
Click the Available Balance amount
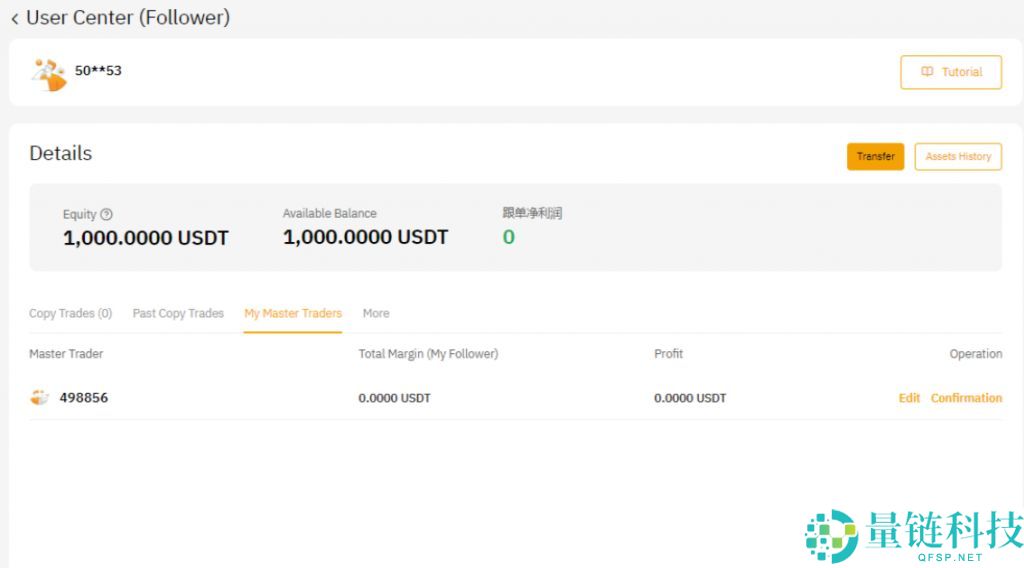pyautogui.click(x=365, y=237)
